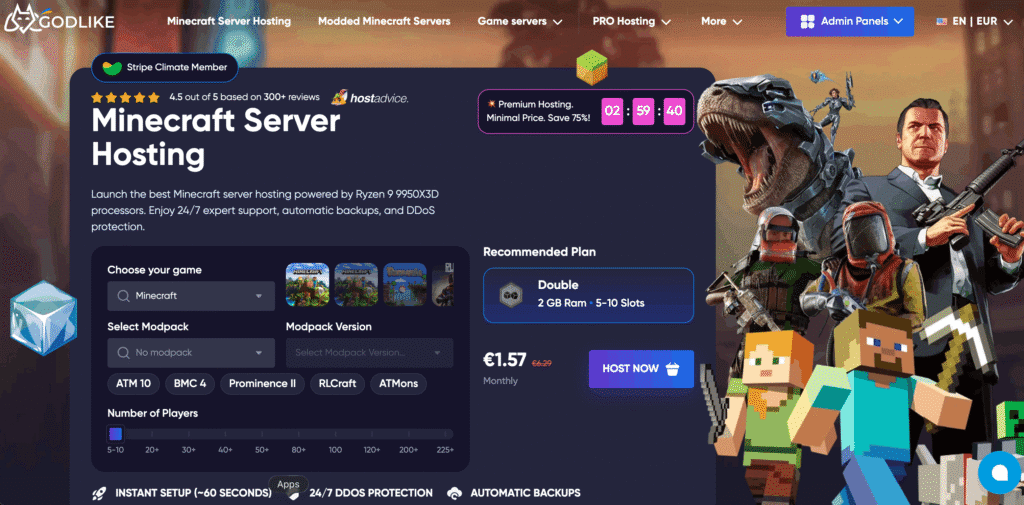Expand the PRO Hosting menu
1024x505 pixels.
pyautogui.click(x=632, y=21)
